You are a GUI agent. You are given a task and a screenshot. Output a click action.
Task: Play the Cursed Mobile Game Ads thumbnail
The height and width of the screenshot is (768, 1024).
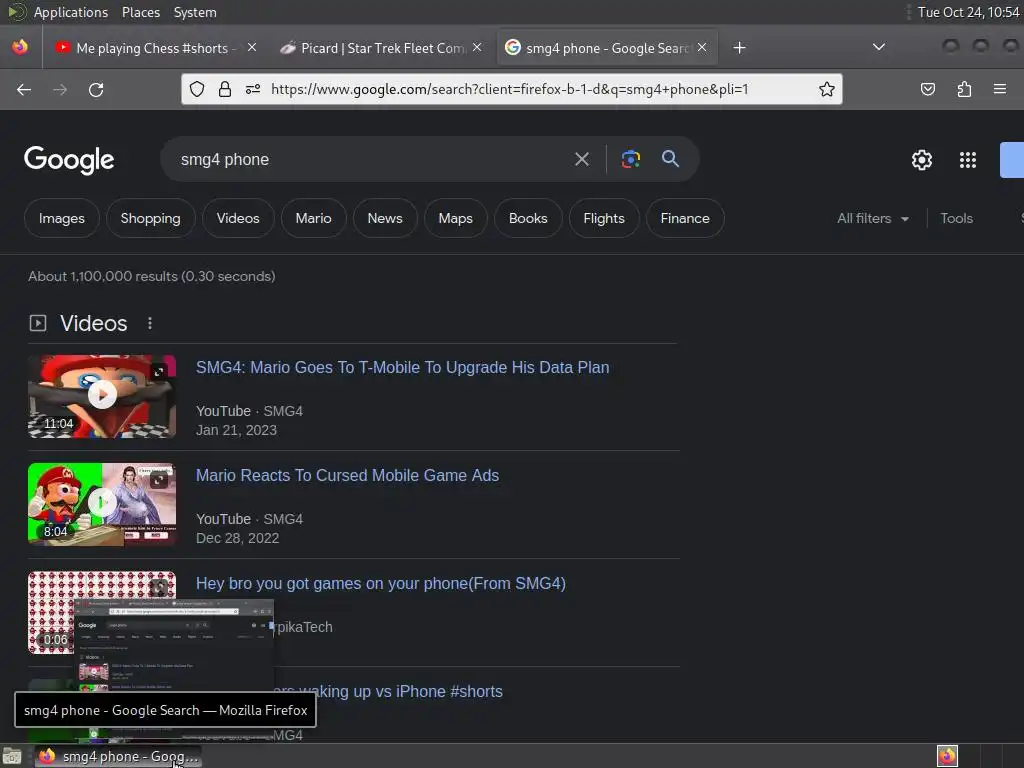pyautogui.click(x=102, y=504)
